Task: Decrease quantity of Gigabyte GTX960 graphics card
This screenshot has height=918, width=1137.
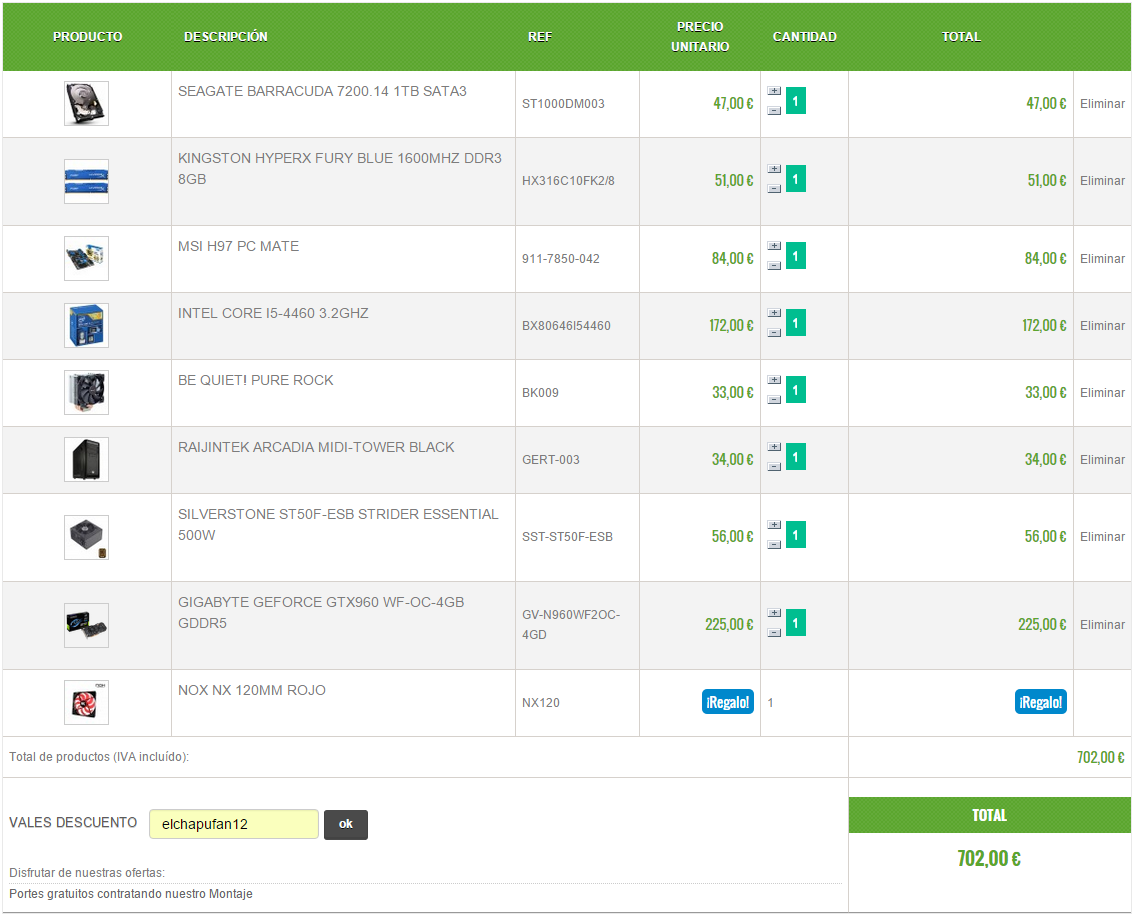Action: pyautogui.click(x=774, y=633)
